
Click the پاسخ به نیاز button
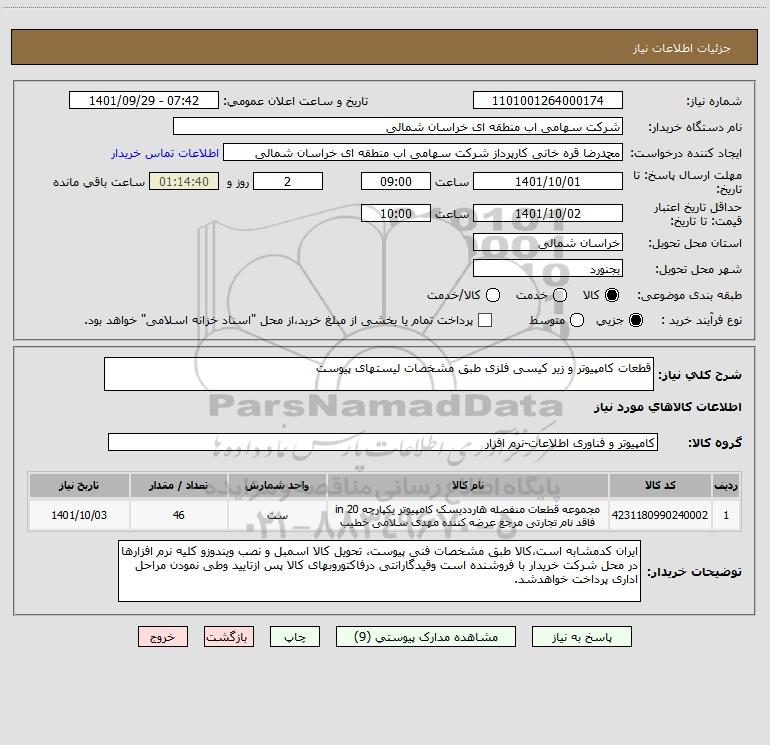point(581,637)
